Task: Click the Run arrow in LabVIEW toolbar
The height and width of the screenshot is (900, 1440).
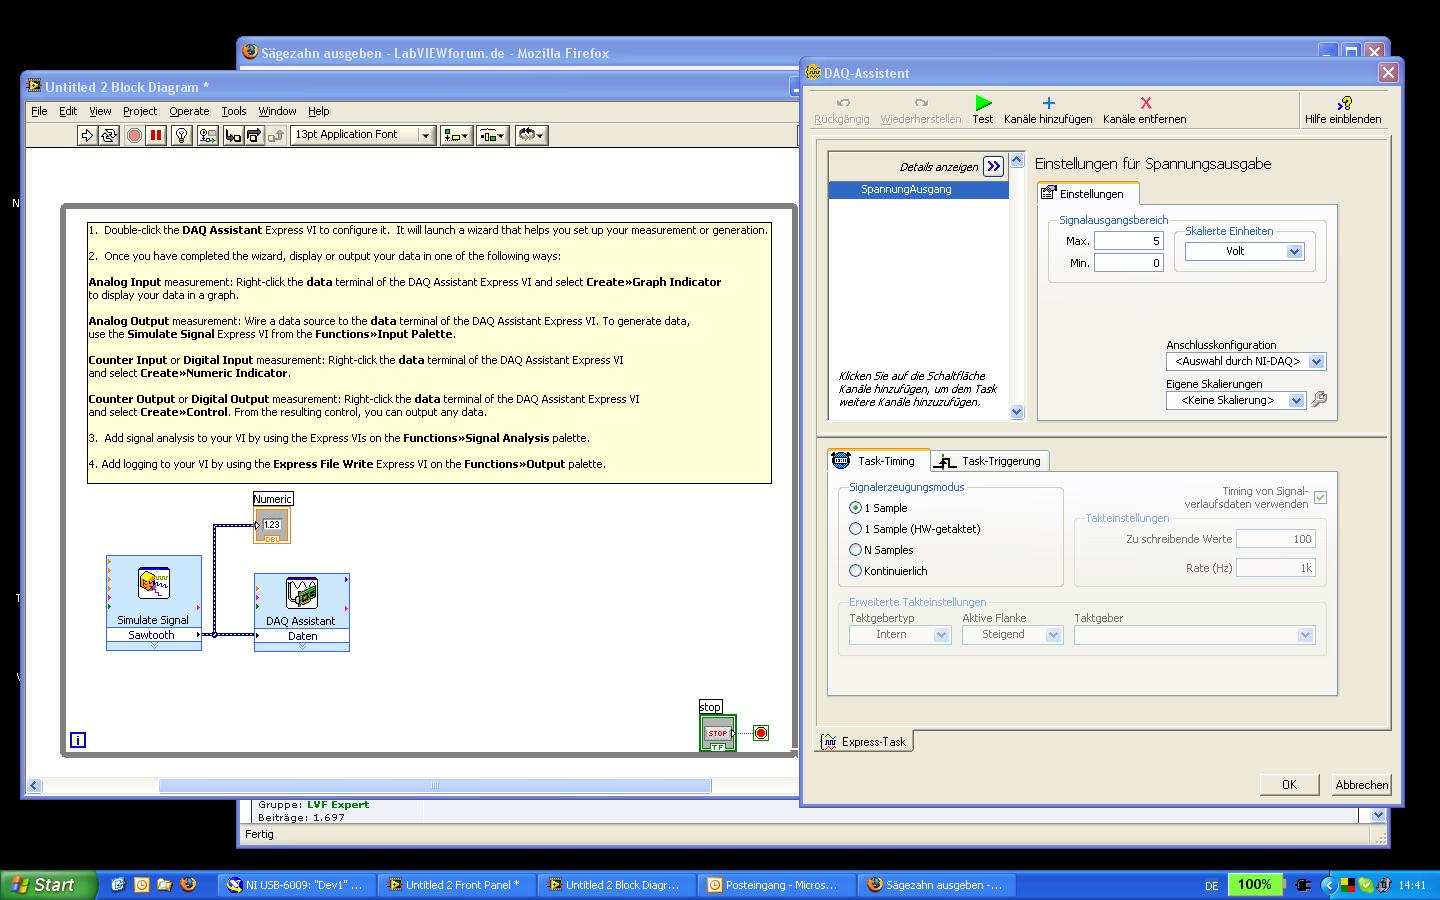Action: pyautogui.click(x=87, y=135)
